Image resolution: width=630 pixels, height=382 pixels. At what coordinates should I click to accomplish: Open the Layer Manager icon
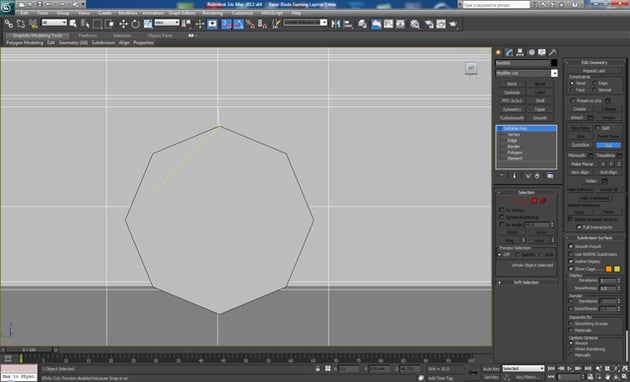tap(362, 24)
